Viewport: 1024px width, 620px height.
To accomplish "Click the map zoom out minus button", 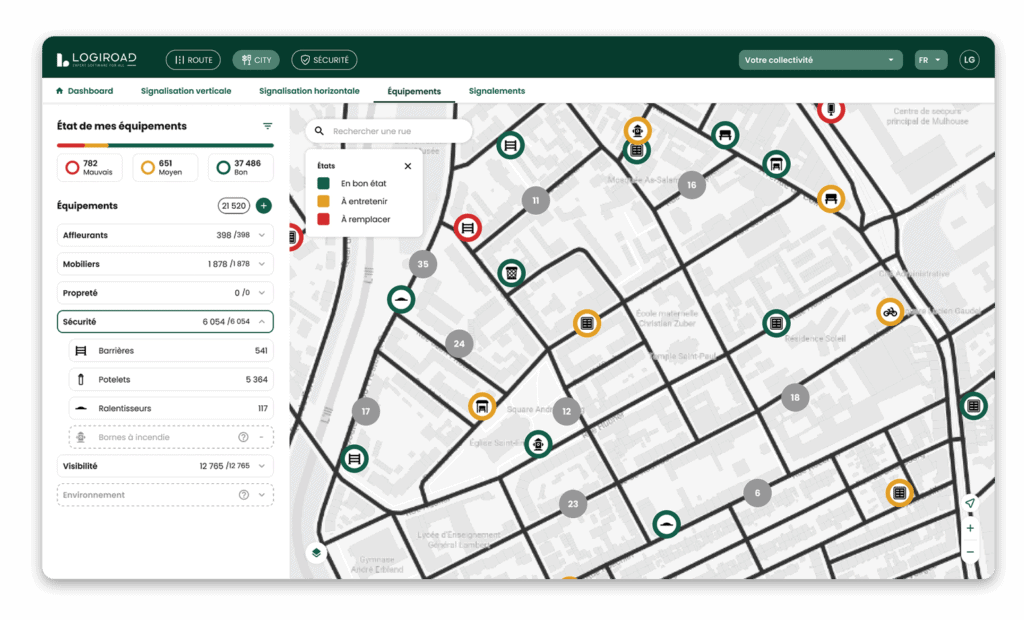I will pyautogui.click(x=969, y=551).
